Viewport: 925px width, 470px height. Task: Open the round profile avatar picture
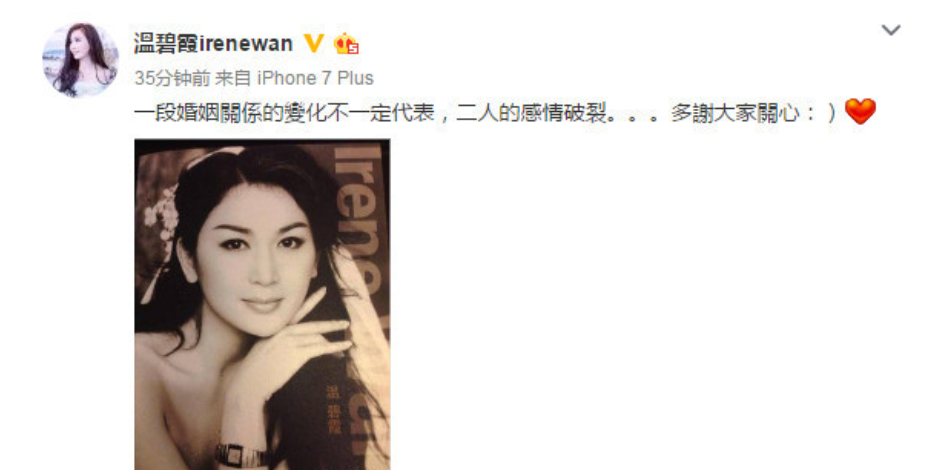[80, 60]
